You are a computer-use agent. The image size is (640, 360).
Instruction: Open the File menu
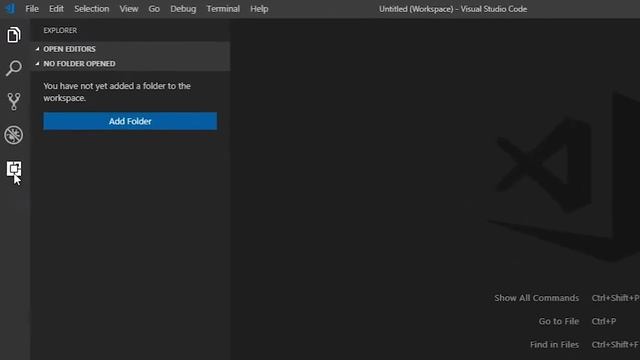pyautogui.click(x=32, y=9)
